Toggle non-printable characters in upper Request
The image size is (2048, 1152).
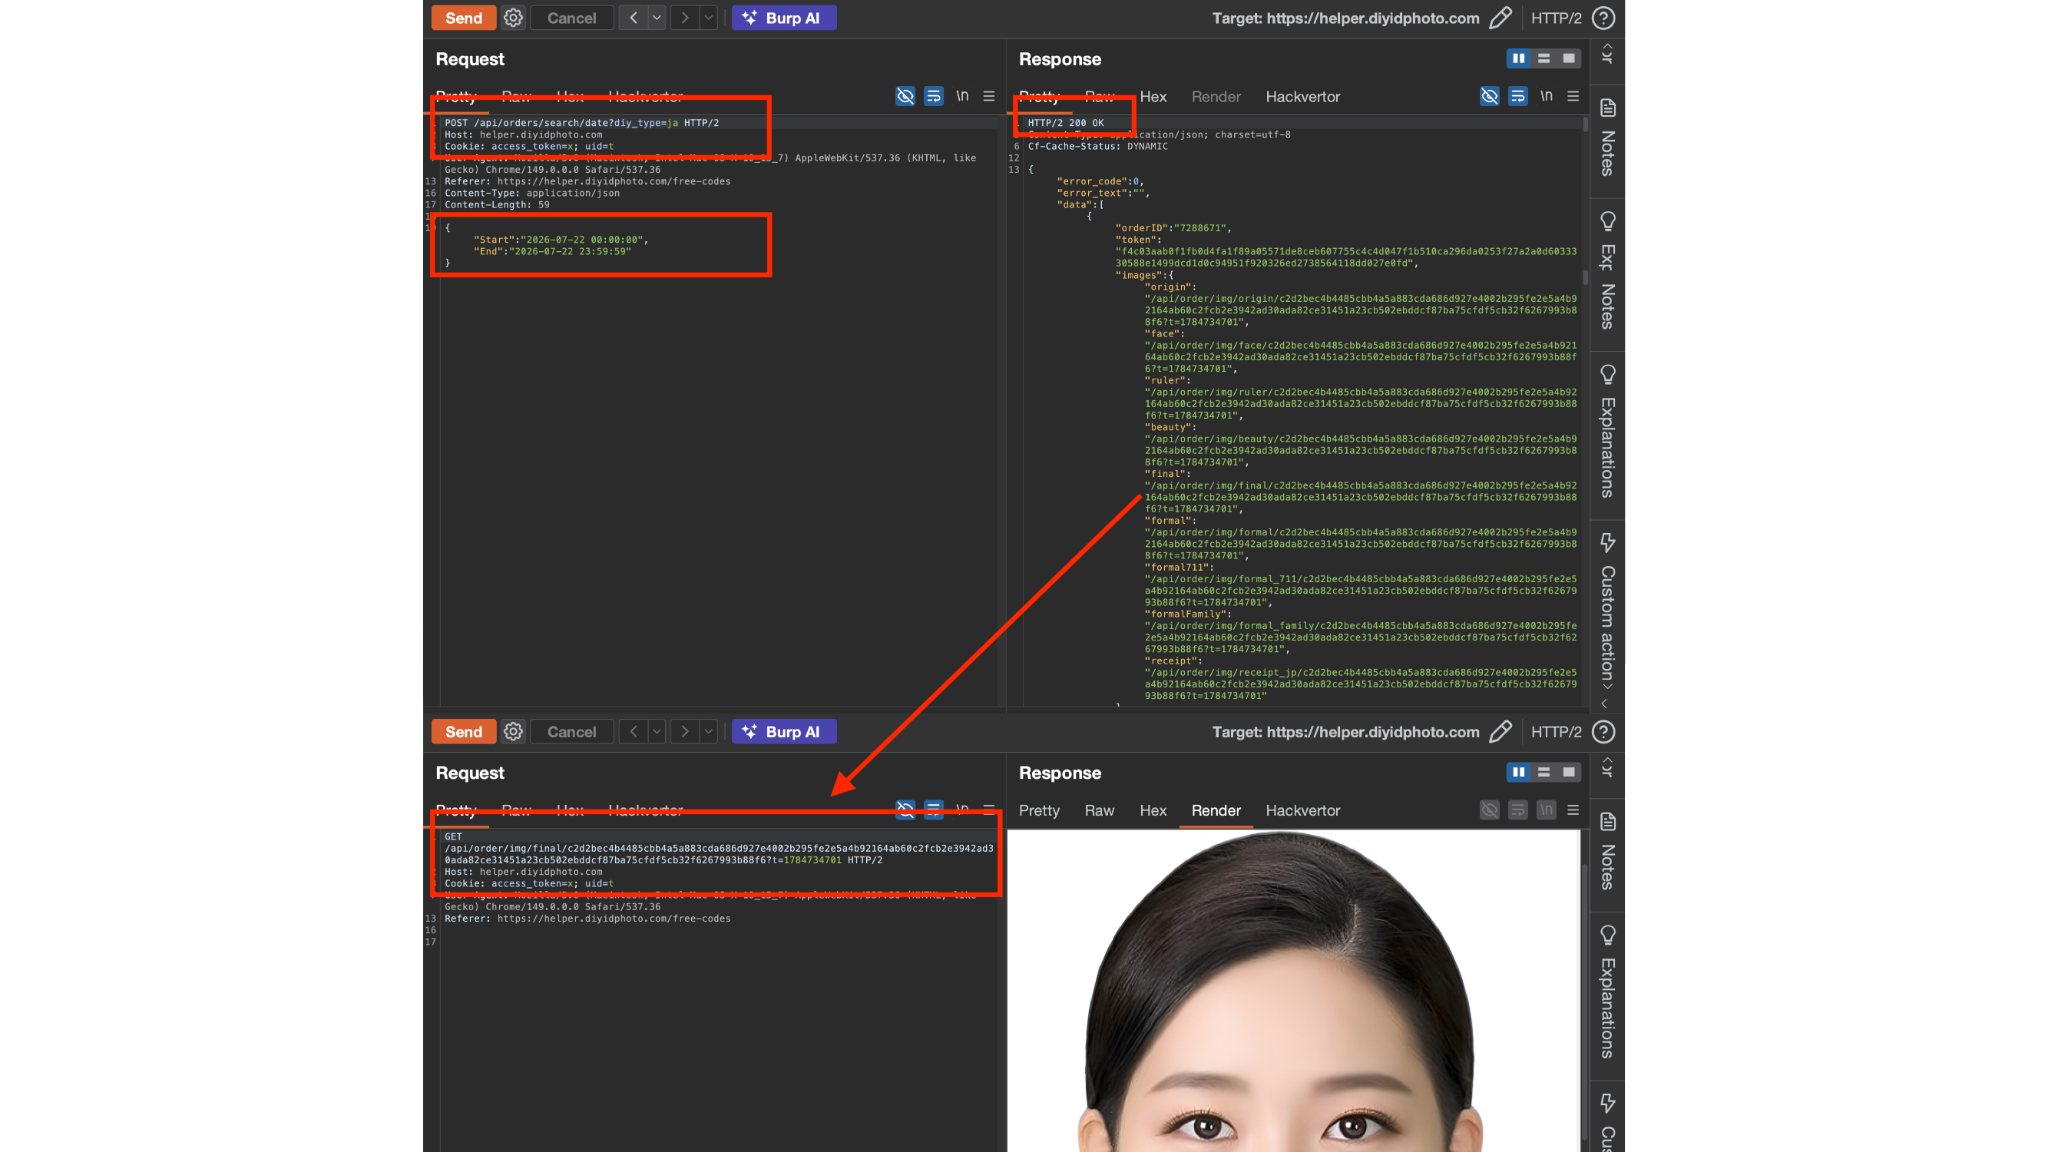(905, 96)
